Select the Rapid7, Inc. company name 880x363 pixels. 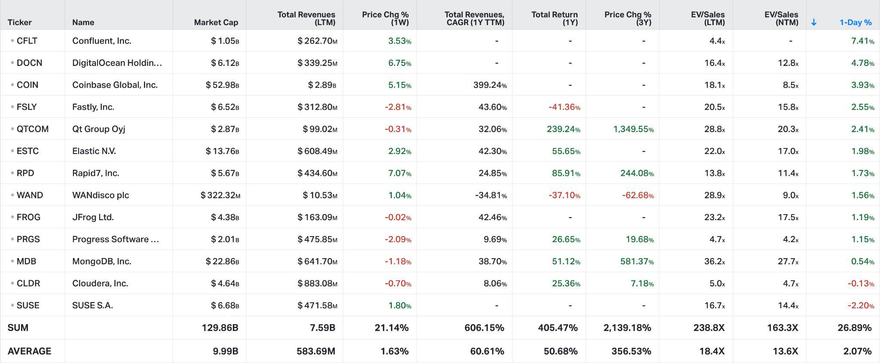click(x=96, y=173)
